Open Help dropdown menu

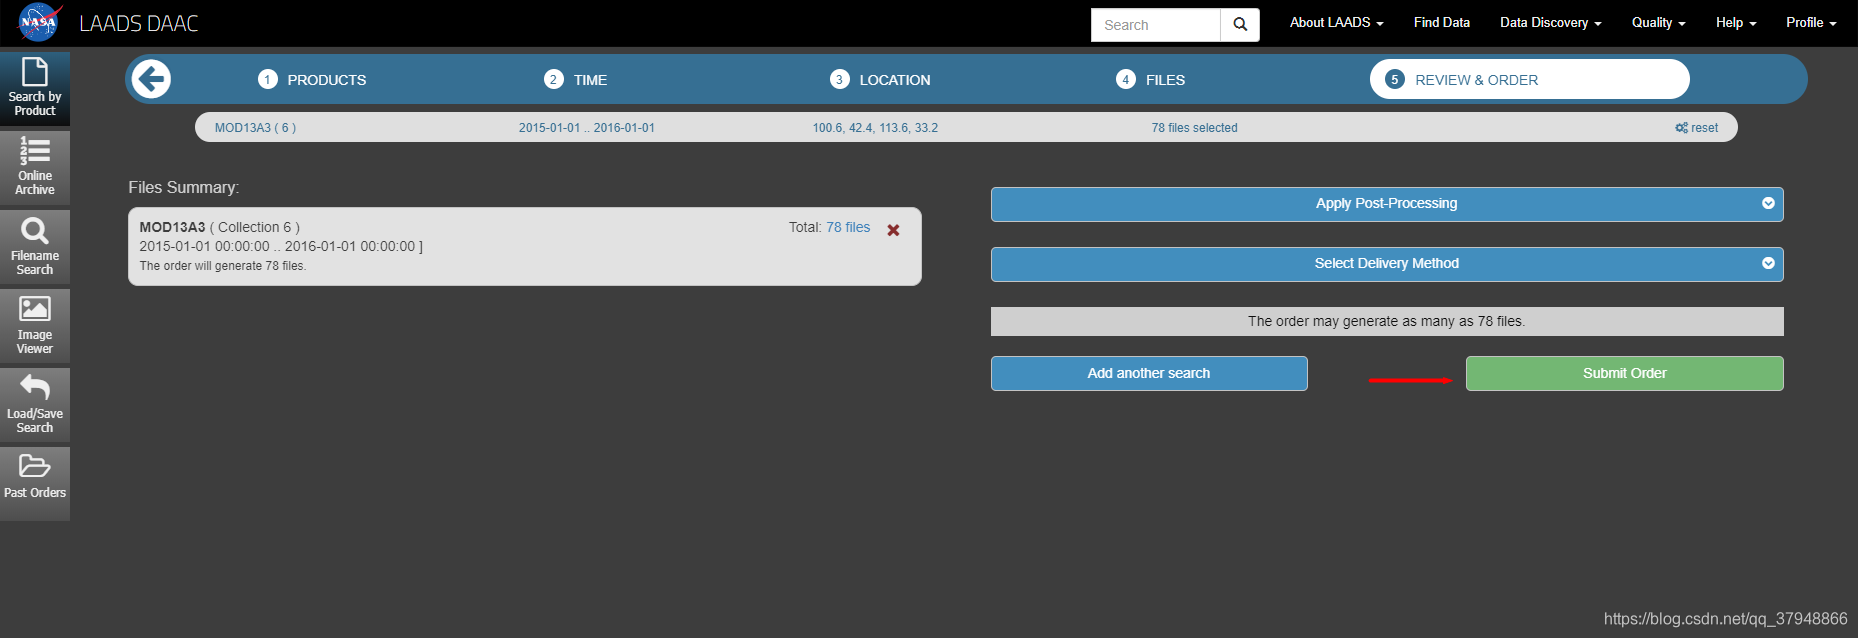[1736, 22]
